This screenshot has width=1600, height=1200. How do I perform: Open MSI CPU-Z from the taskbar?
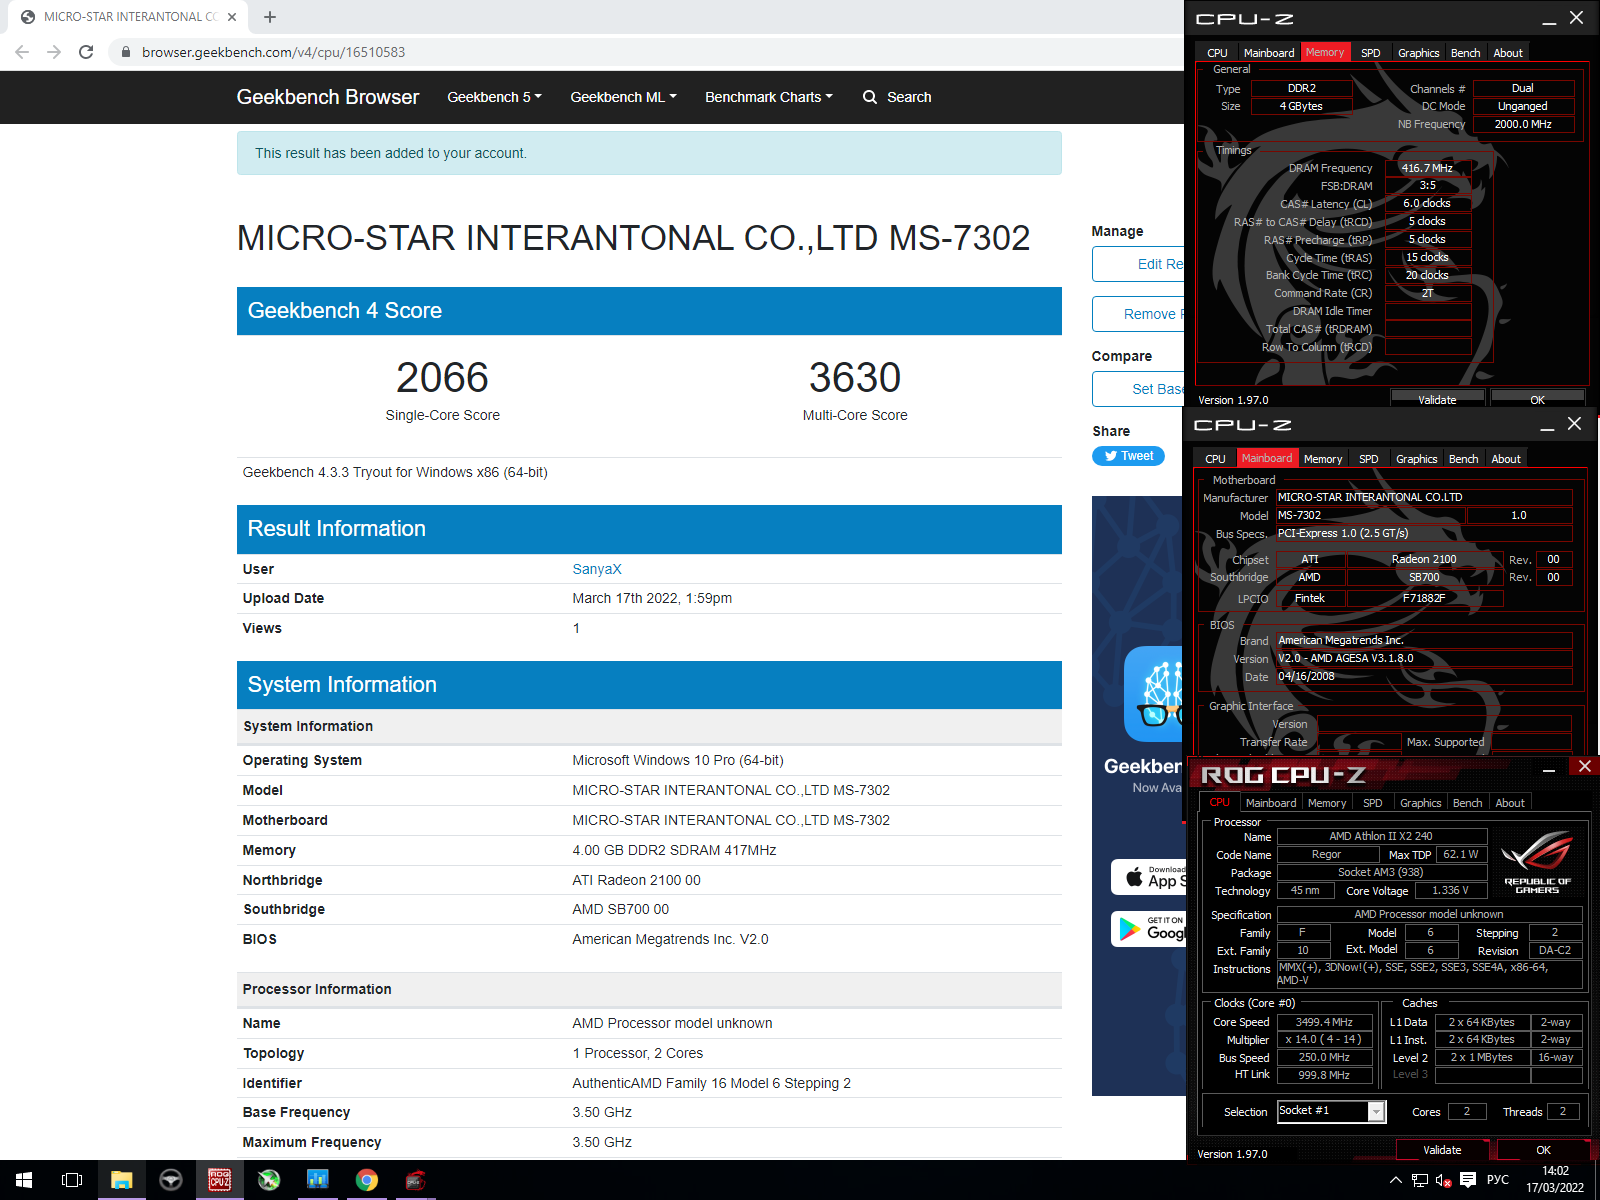[x=416, y=1180]
